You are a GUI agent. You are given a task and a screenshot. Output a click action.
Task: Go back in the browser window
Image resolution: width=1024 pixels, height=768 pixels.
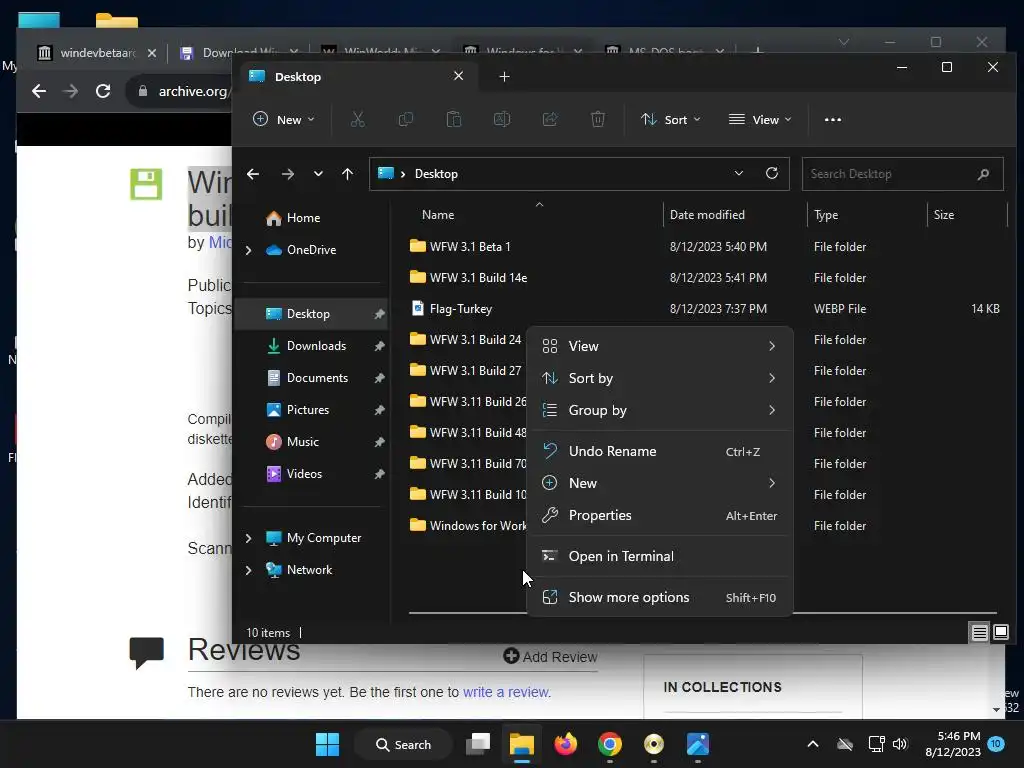[x=39, y=91]
